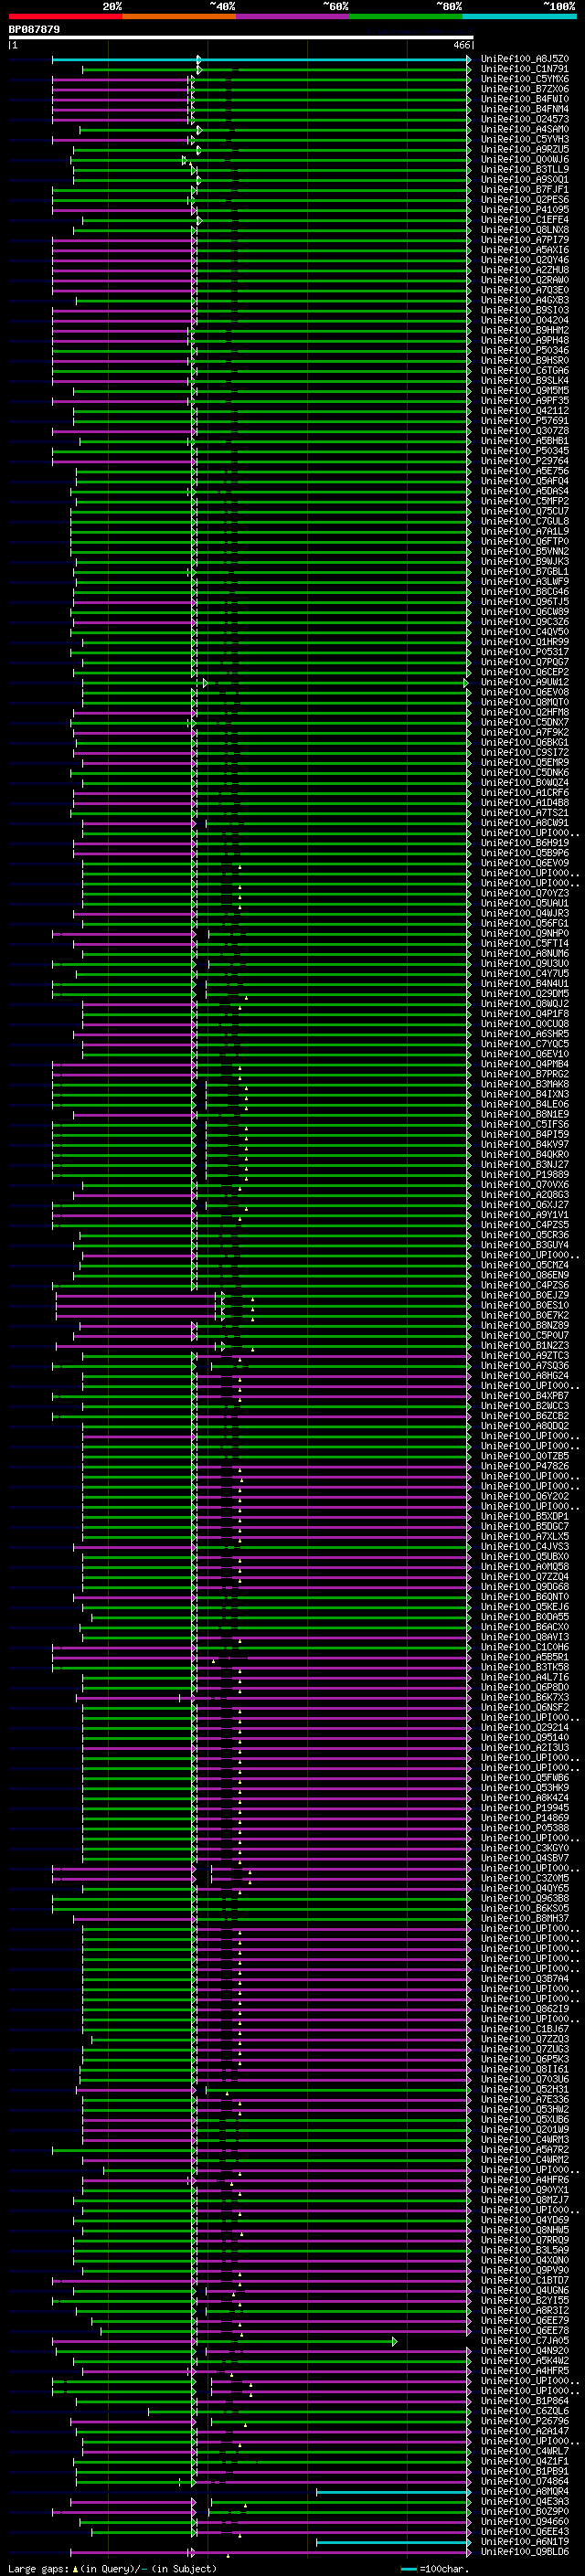Select hit label UniRef100_P29764
This screenshot has width=585, height=2576.
525,461
